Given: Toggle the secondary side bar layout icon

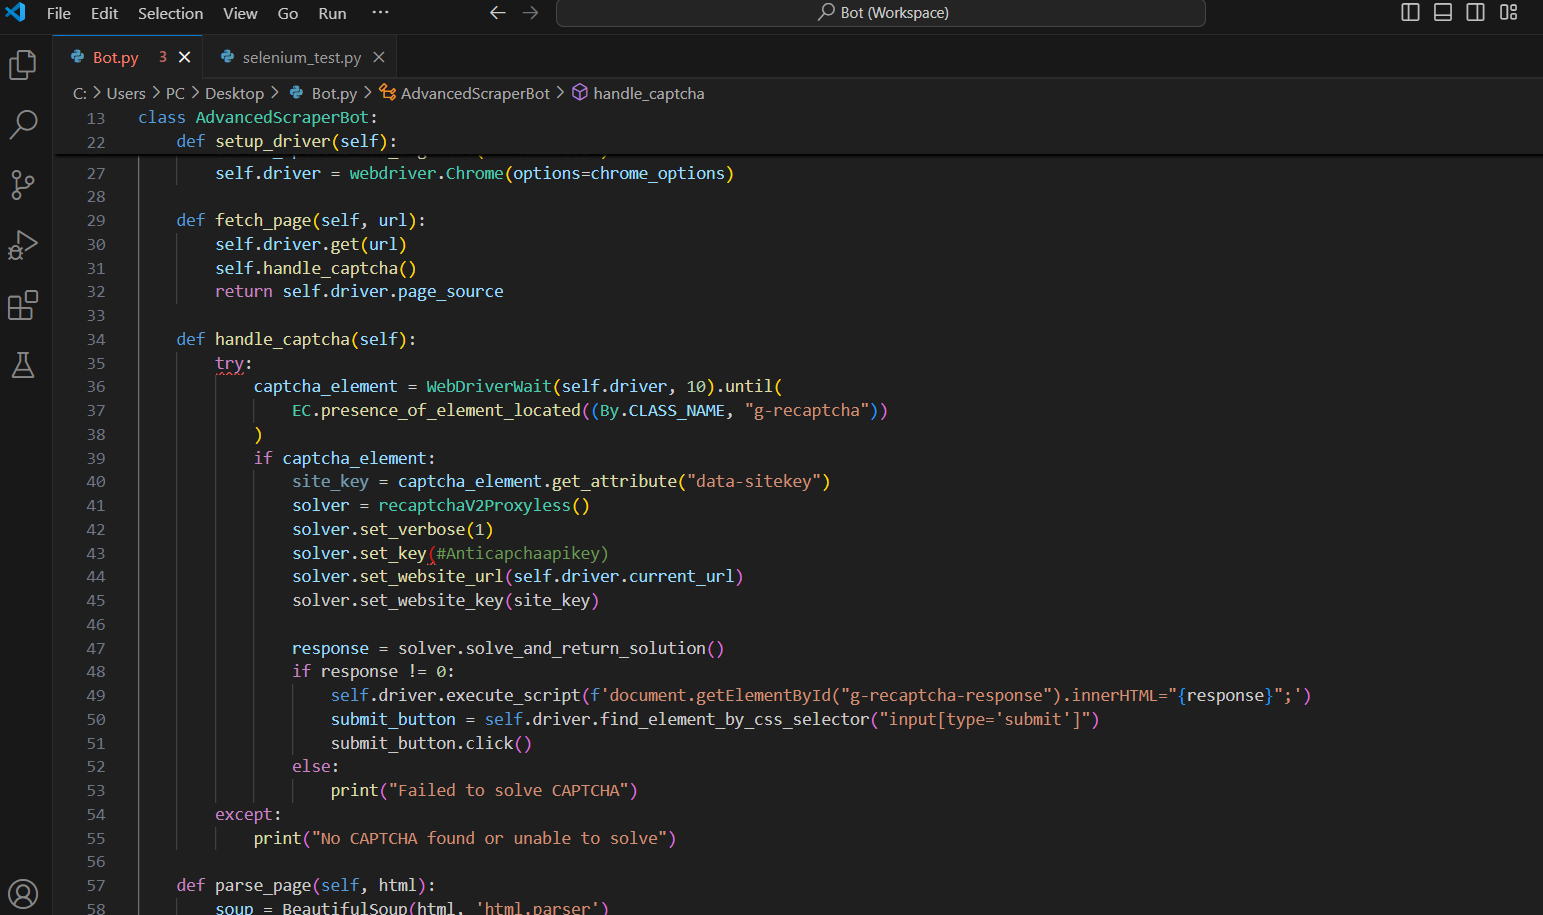Looking at the screenshot, I should [x=1476, y=13].
